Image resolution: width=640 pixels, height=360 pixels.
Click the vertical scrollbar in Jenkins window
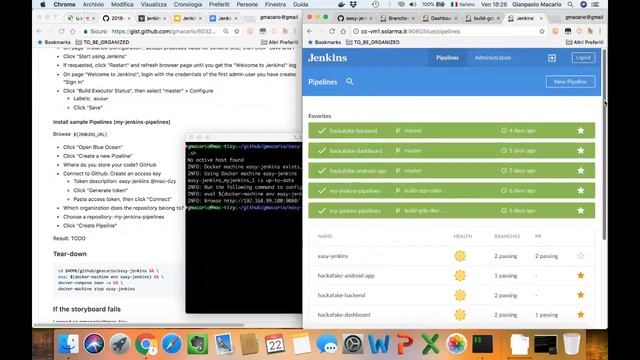(604, 144)
